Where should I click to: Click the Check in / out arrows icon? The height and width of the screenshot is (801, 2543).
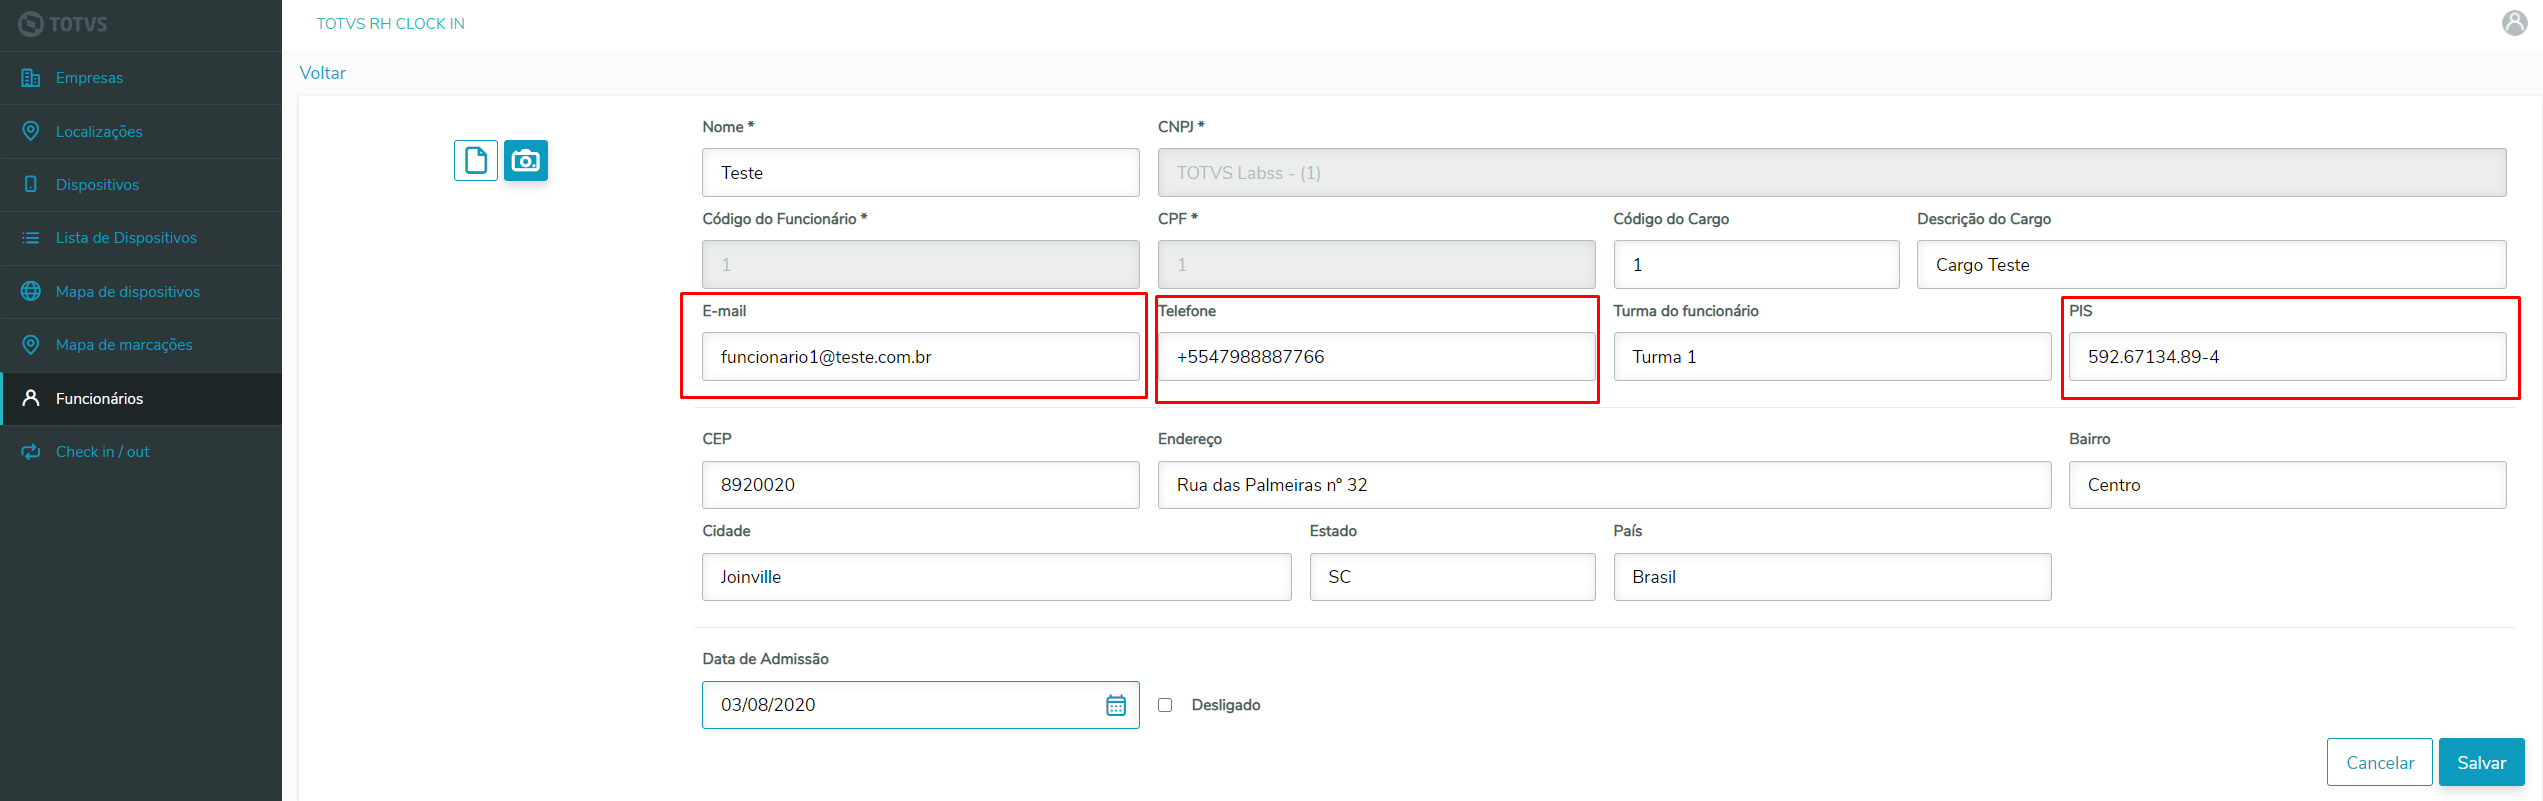click(x=31, y=452)
